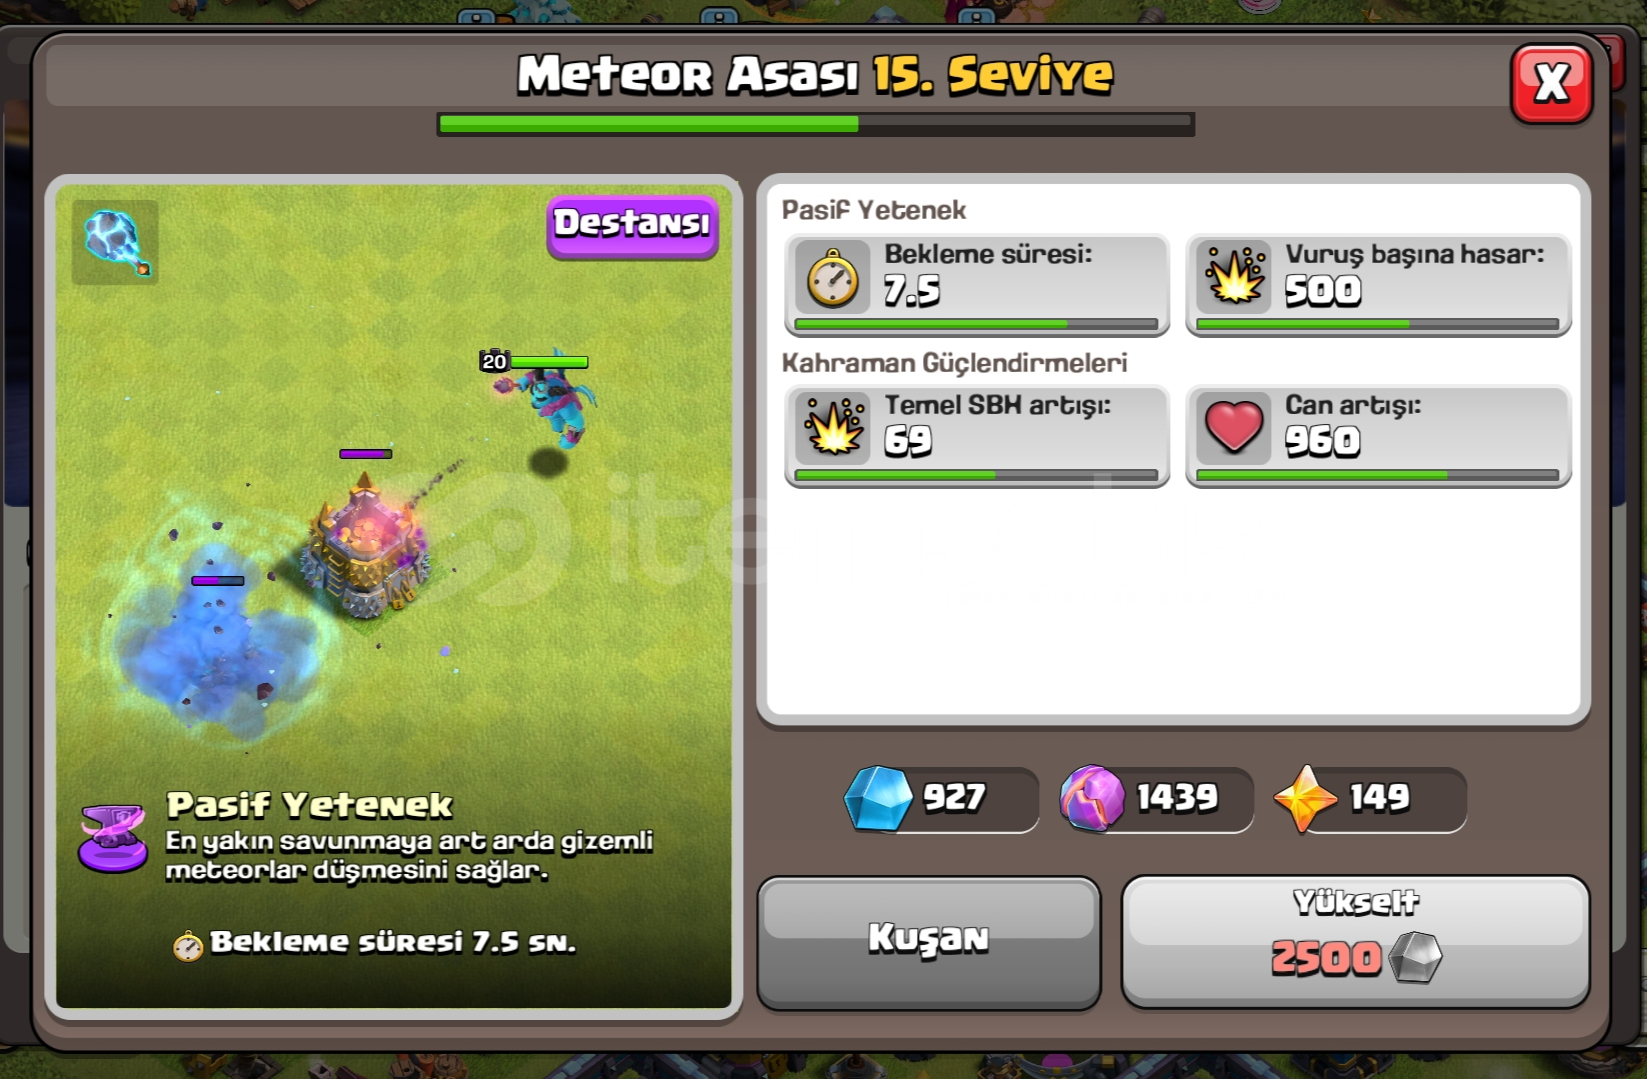This screenshot has height=1079, width=1647.
Task: Click the Meteor Staff equipment icon
Action: click(x=115, y=242)
